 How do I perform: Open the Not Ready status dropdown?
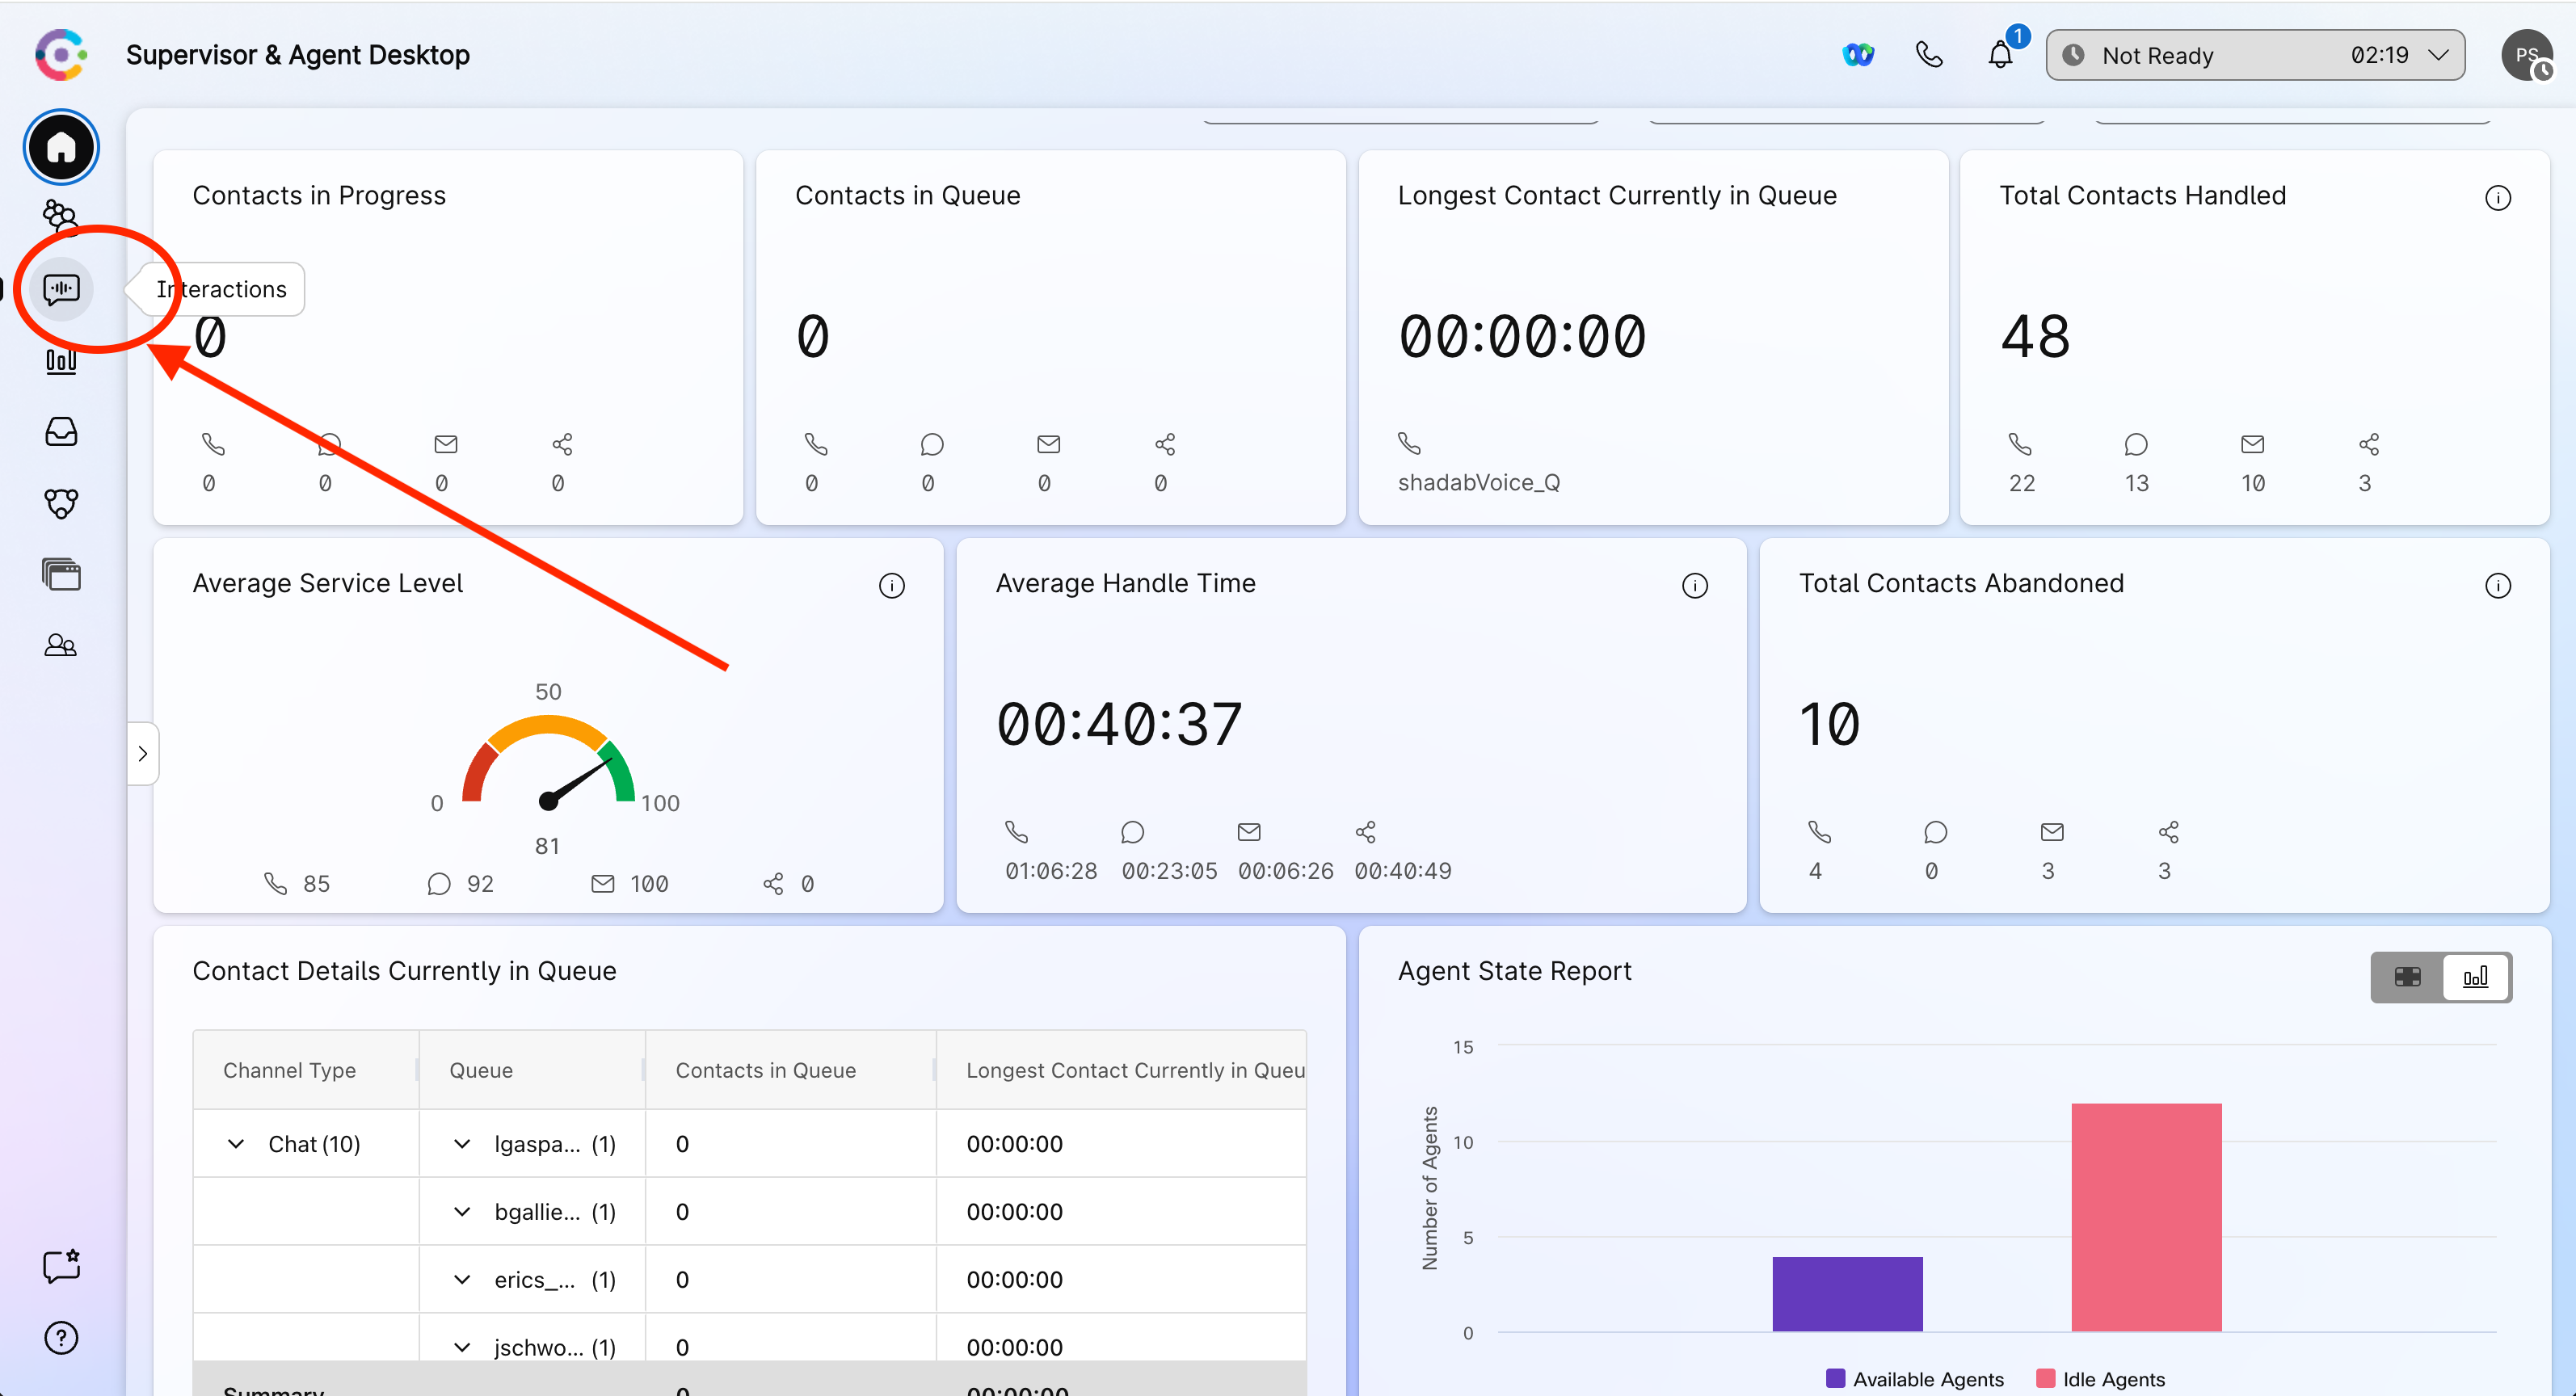click(2255, 55)
